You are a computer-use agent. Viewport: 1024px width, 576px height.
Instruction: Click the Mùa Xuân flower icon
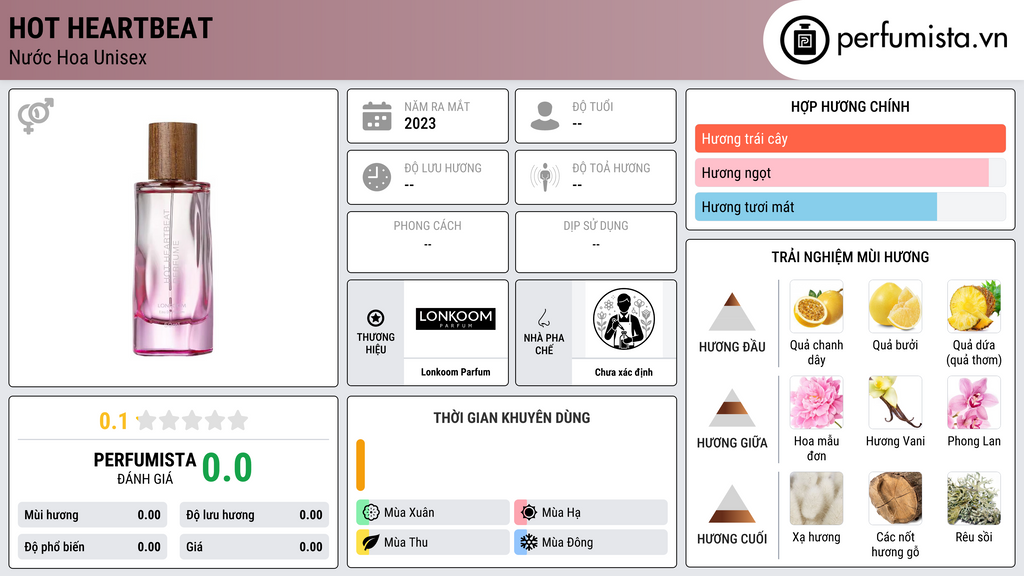[x=371, y=512]
